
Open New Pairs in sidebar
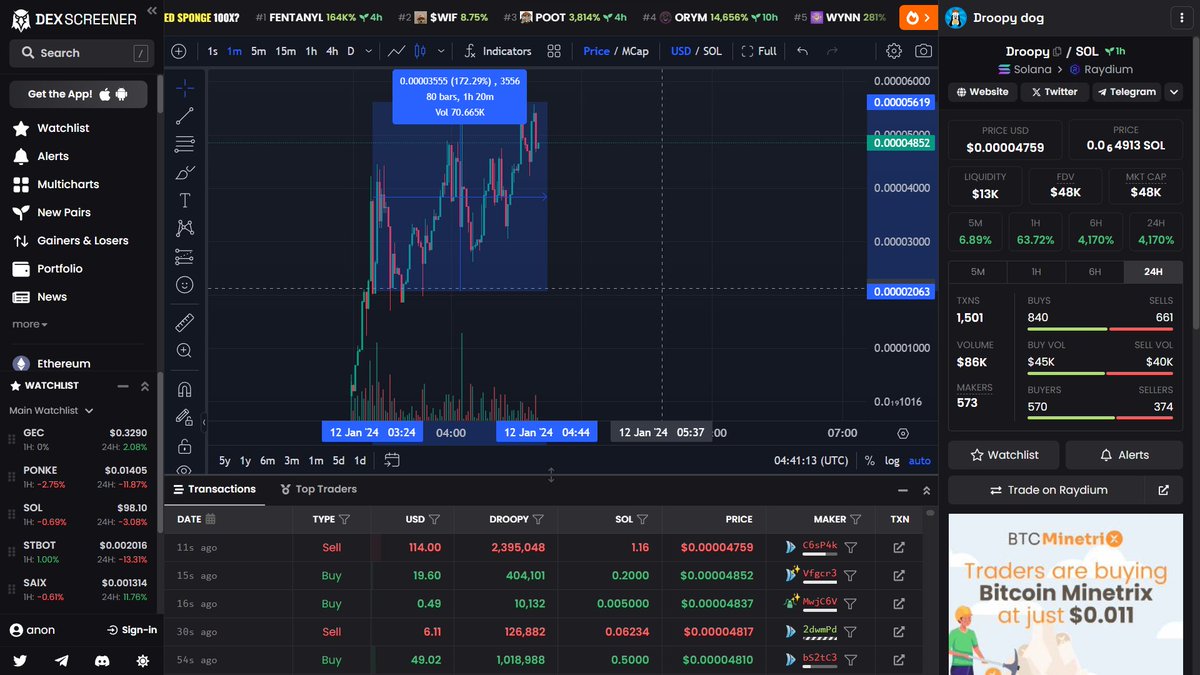click(x=65, y=212)
